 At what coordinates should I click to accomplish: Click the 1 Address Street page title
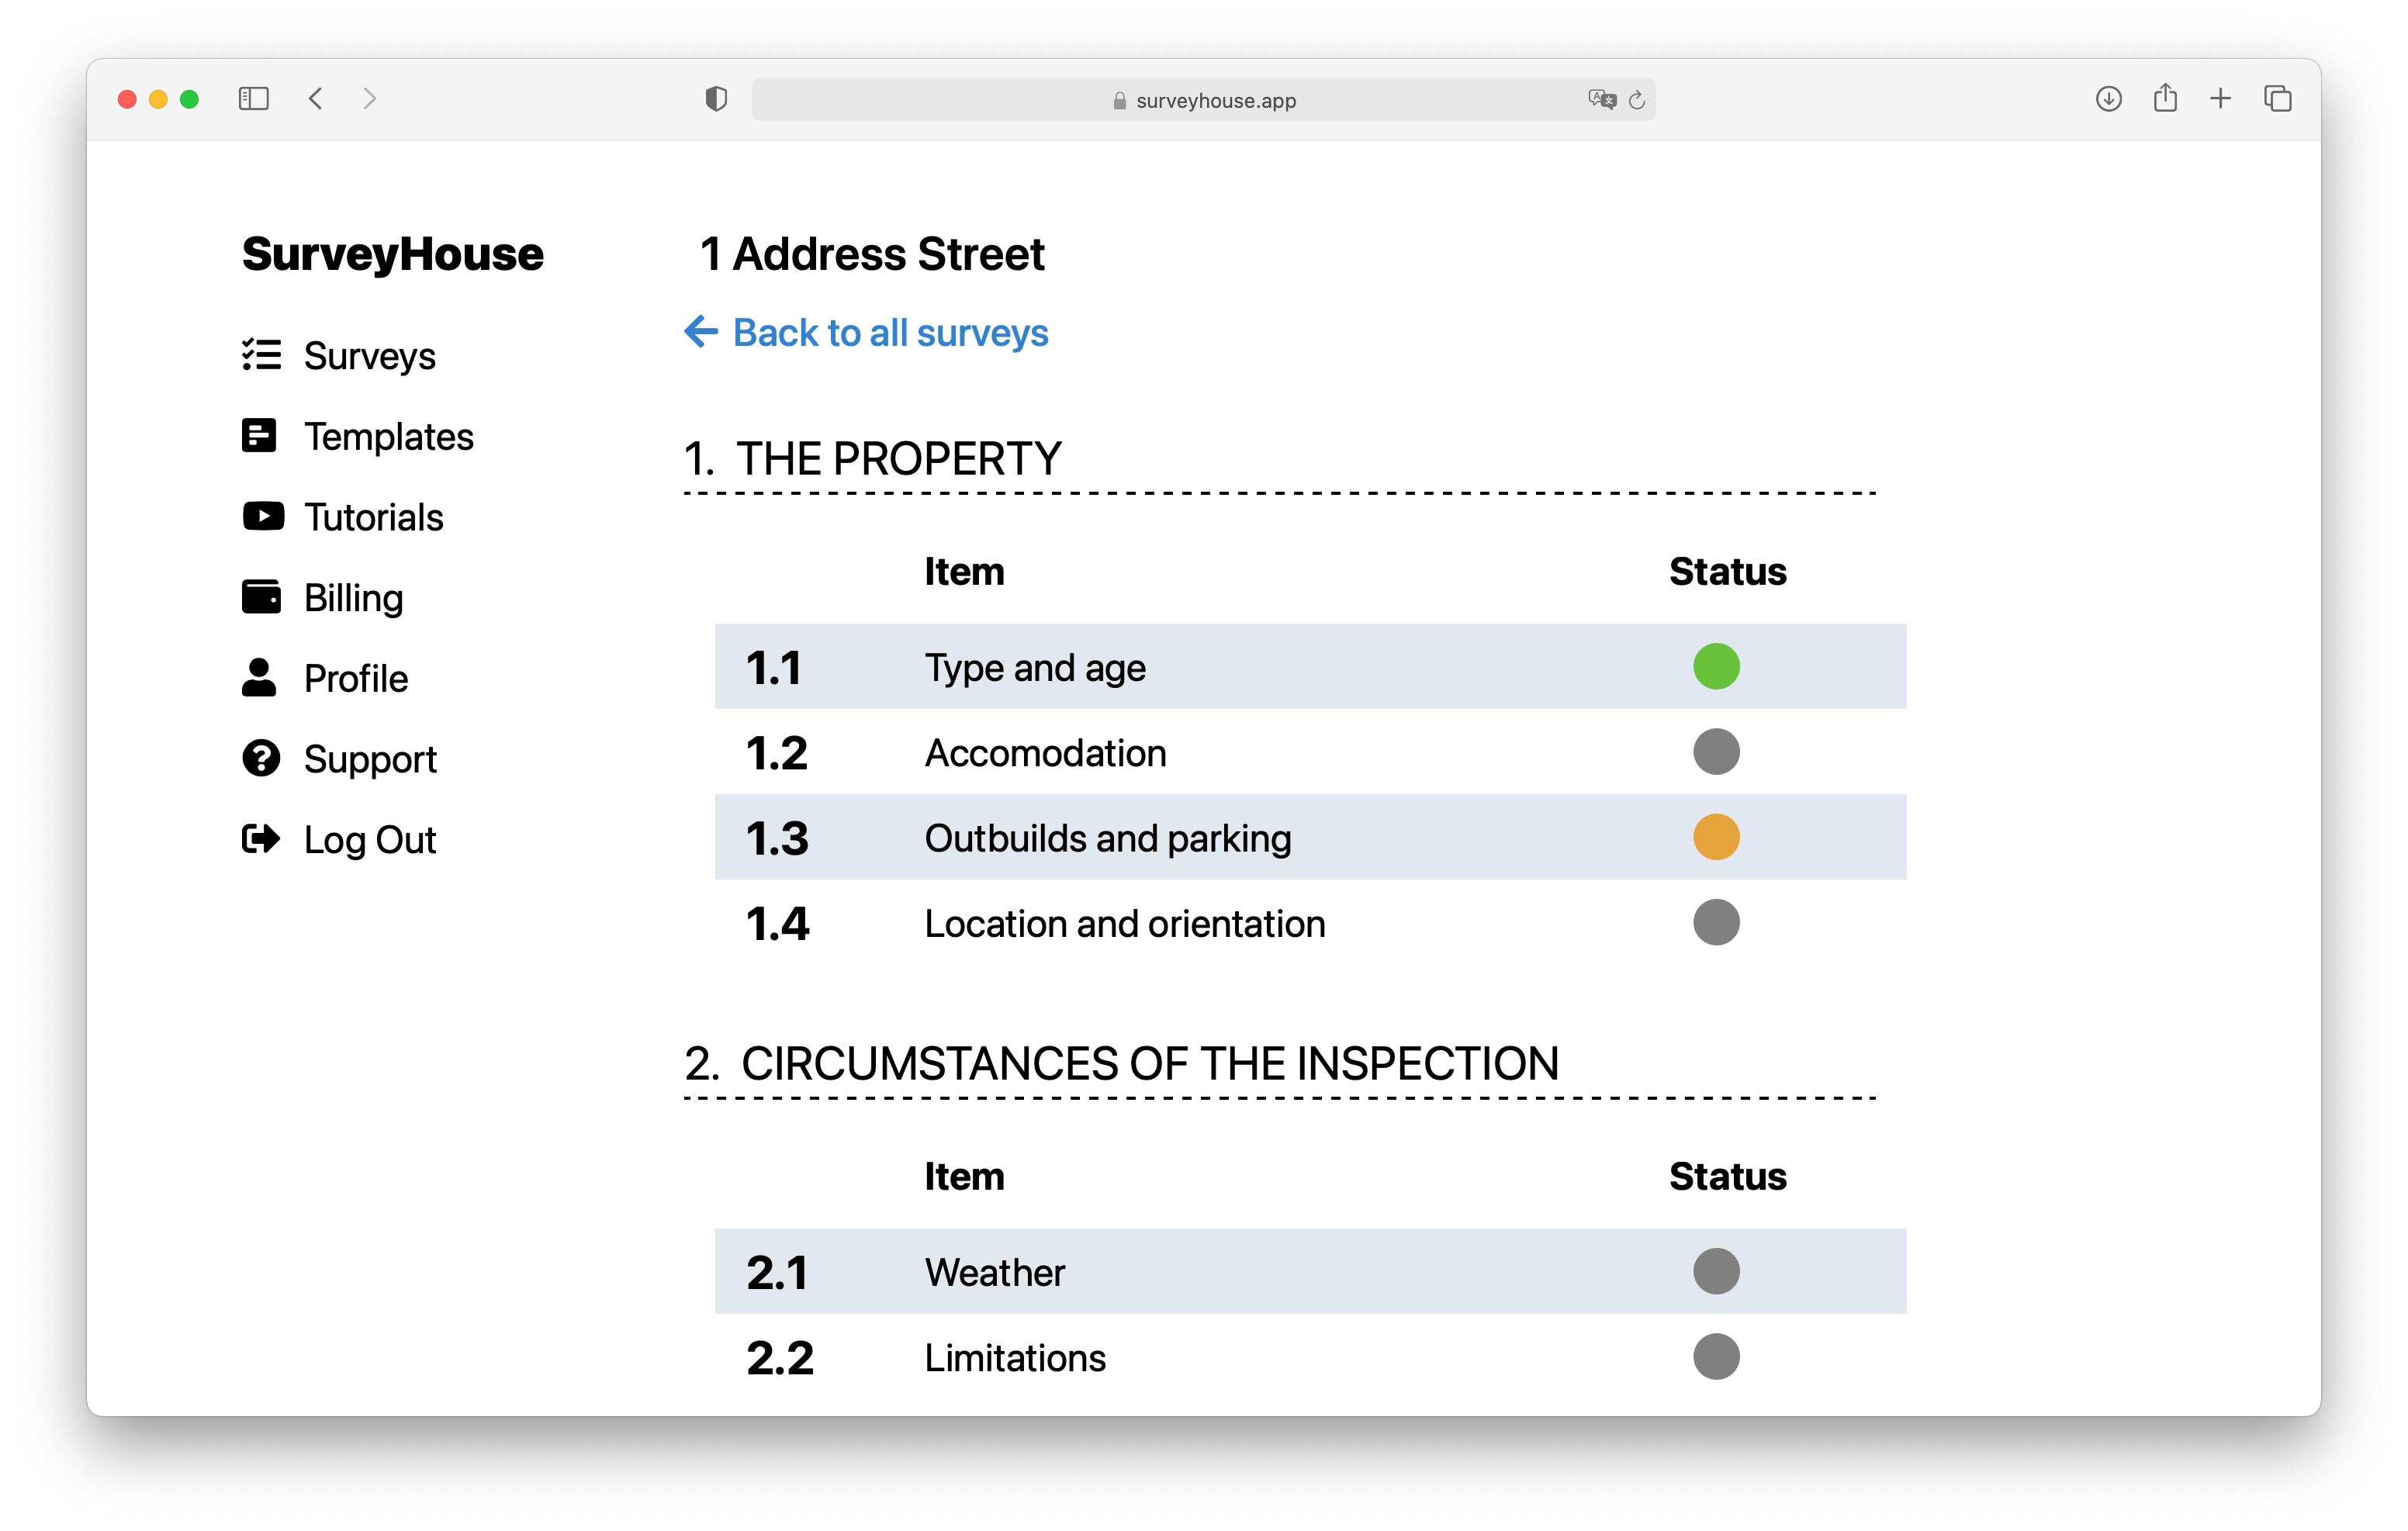coord(872,253)
